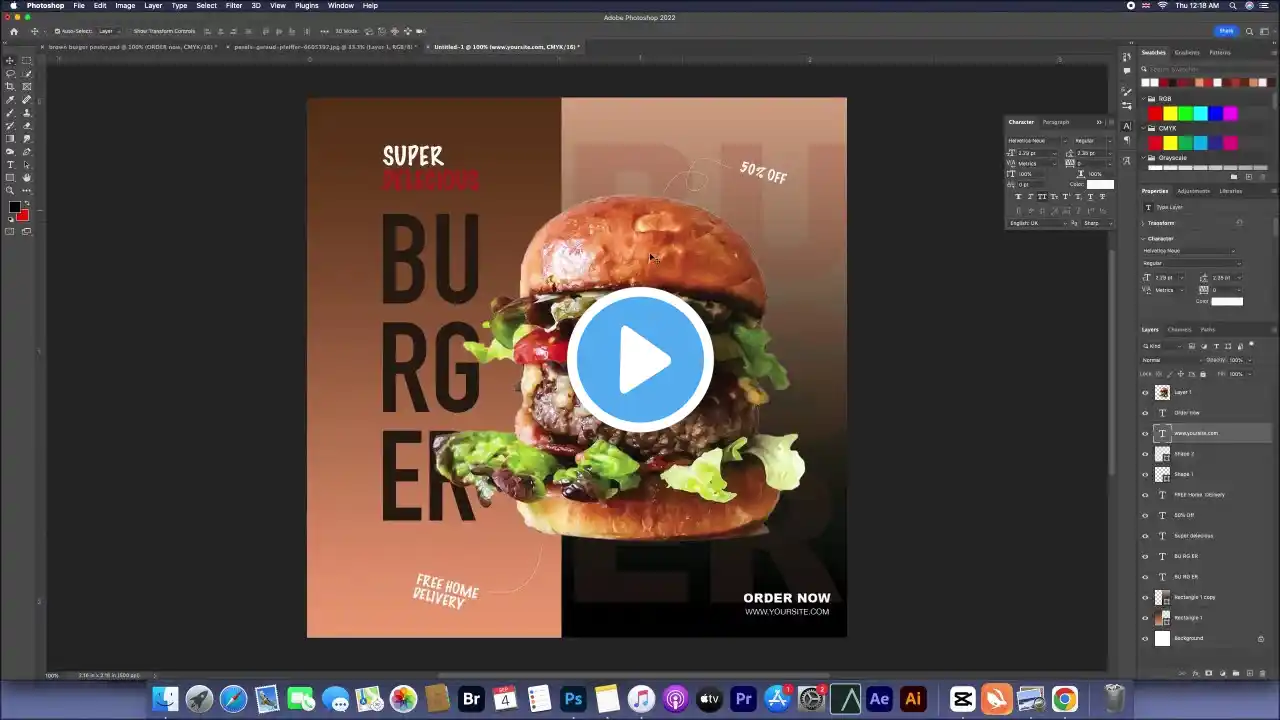Select the Brush tool
This screenshot has width=1280, height=720.
[x=11, y=113]
